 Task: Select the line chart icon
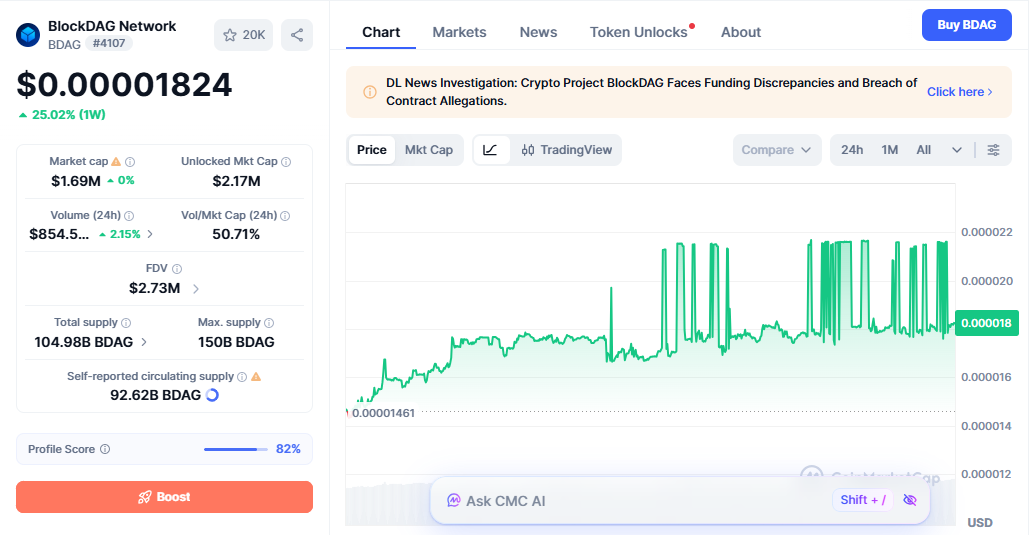coord(490,150)
